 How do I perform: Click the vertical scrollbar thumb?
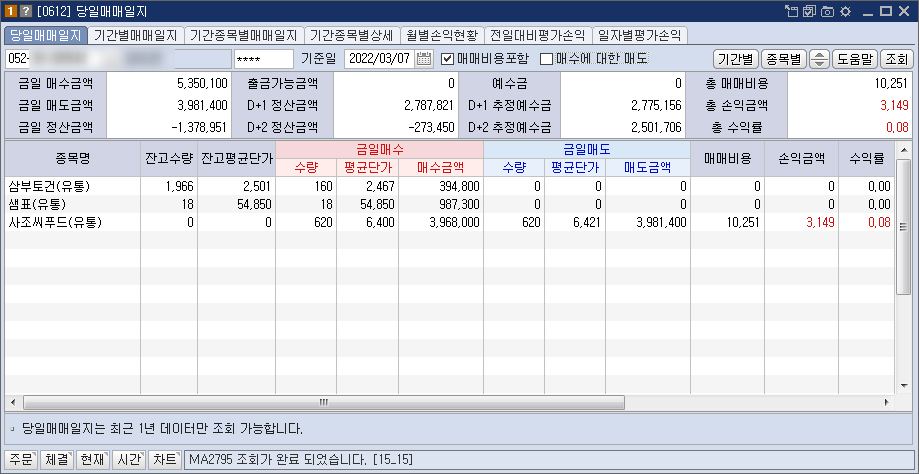[903, 227]
